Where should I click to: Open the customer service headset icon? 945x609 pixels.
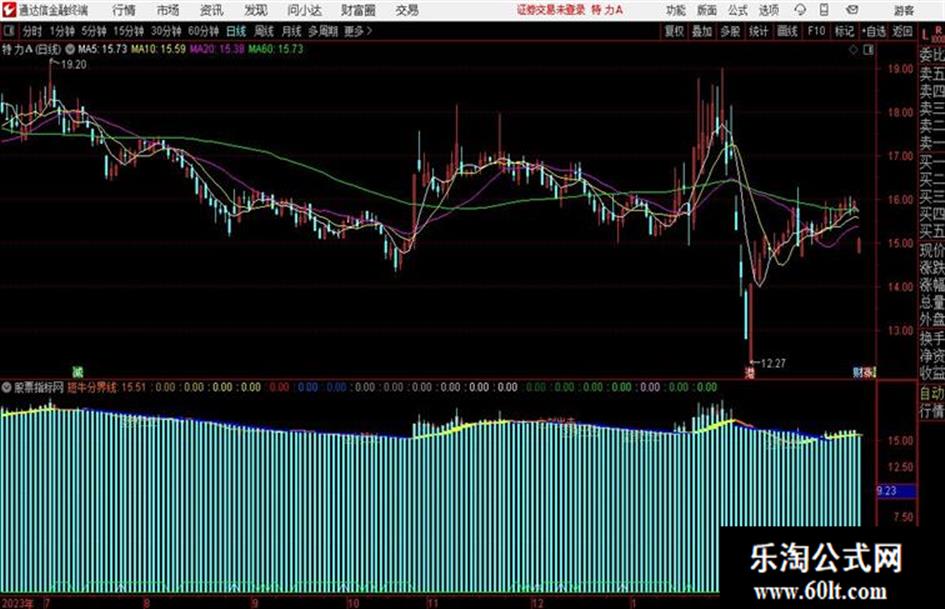tap(800, 10)
